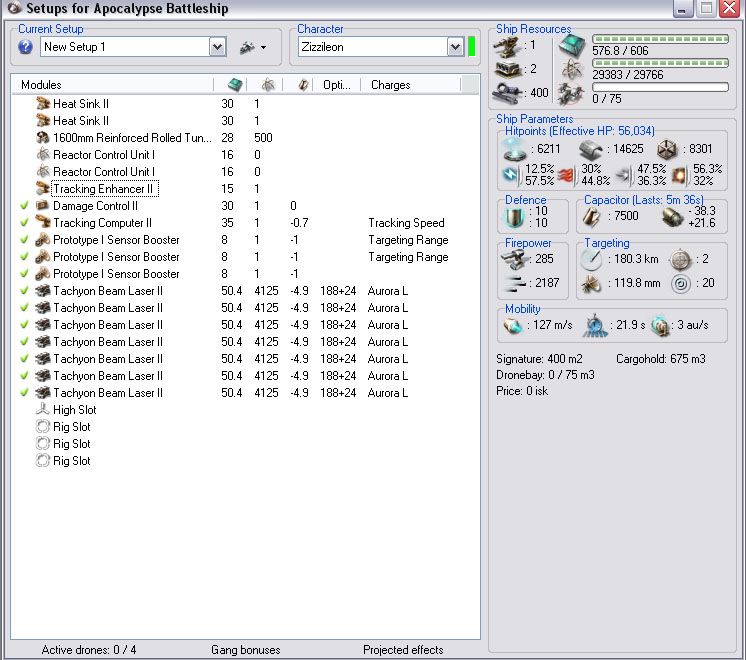This screenshot has width=746, height=660.
Task: Click the targeting range dial icon
Action: (591, 260)
